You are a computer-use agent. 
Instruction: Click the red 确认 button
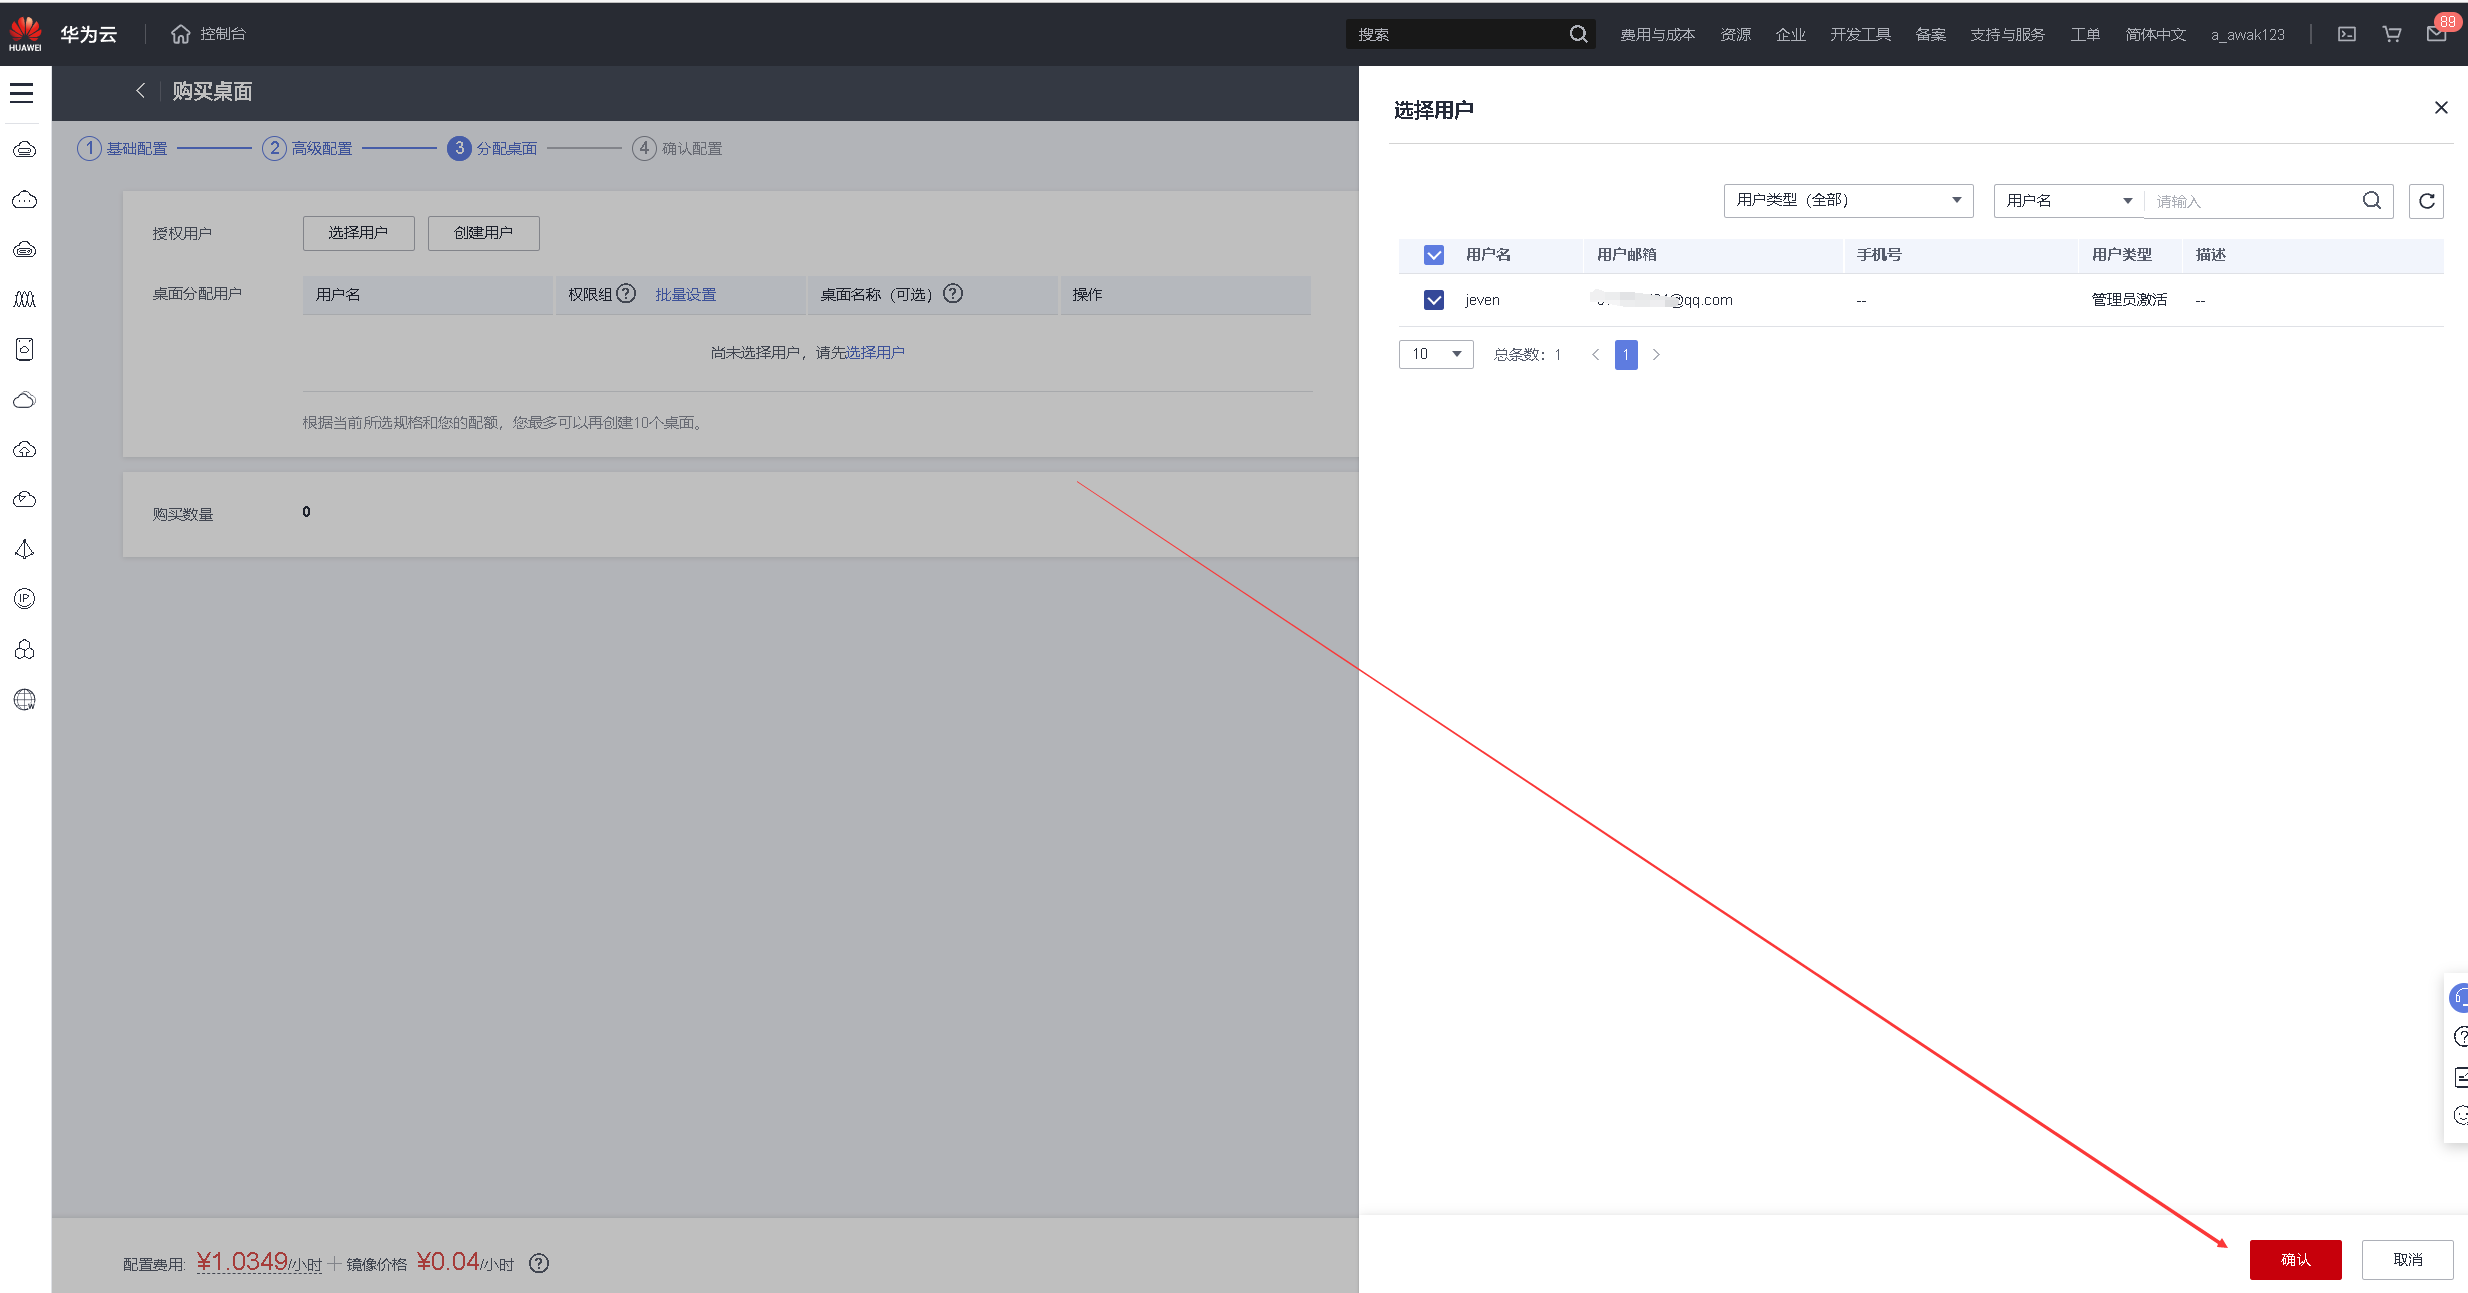(2295, 1259)
